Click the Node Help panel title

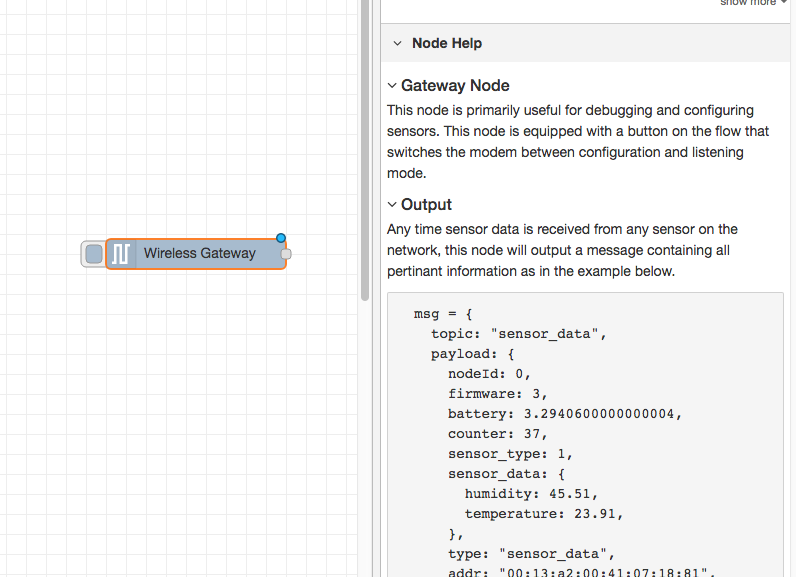(x=446, y=44)
